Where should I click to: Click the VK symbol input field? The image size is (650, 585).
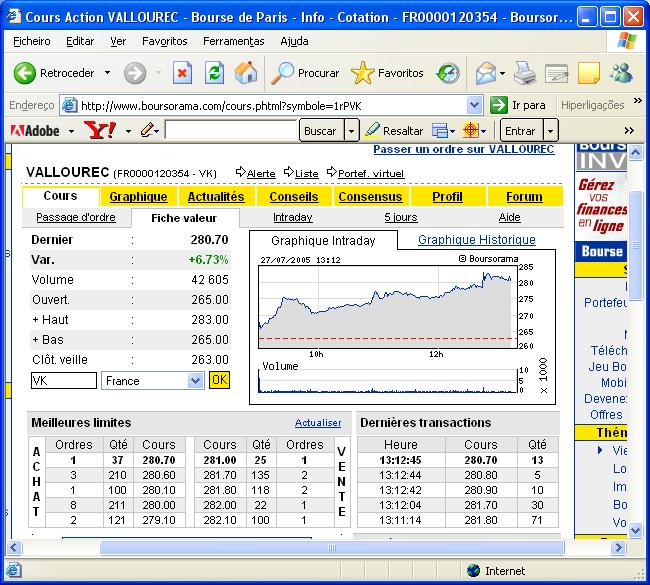tap(64, 381)
